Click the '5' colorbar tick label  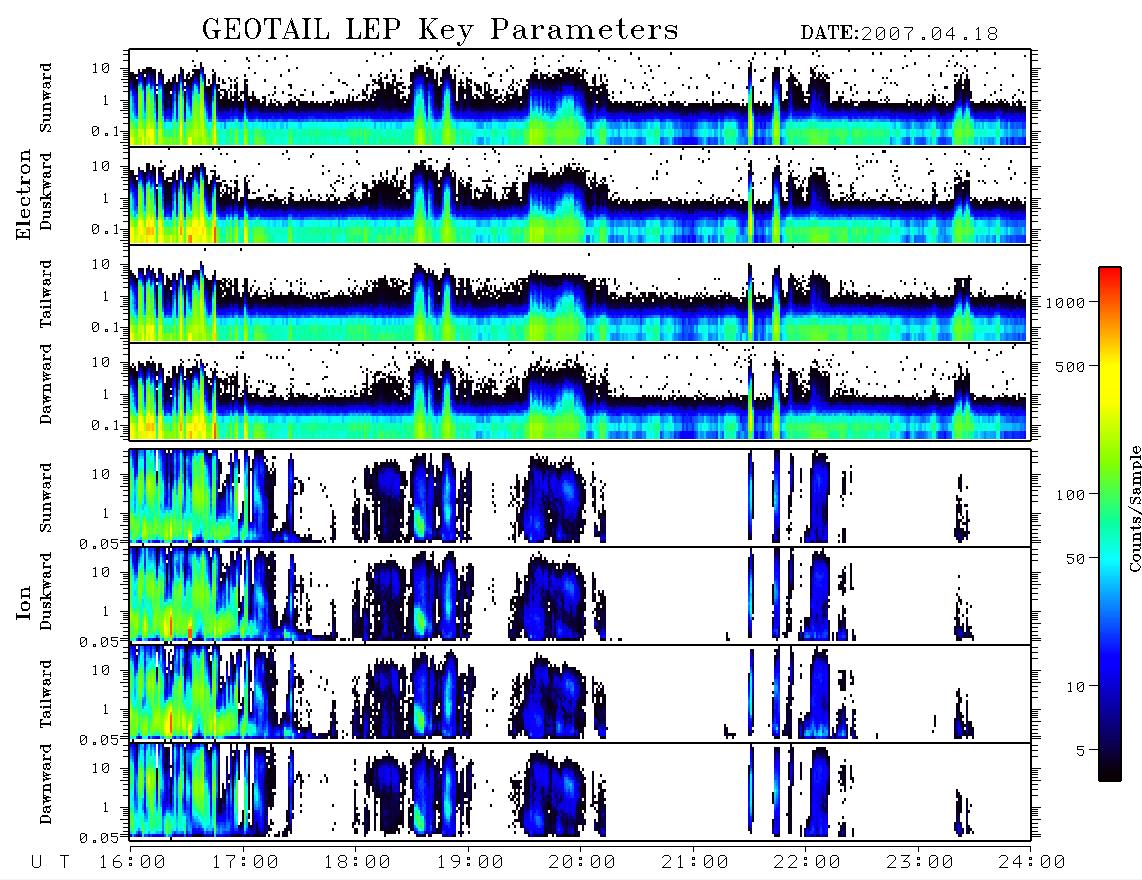click(1082, 751)
